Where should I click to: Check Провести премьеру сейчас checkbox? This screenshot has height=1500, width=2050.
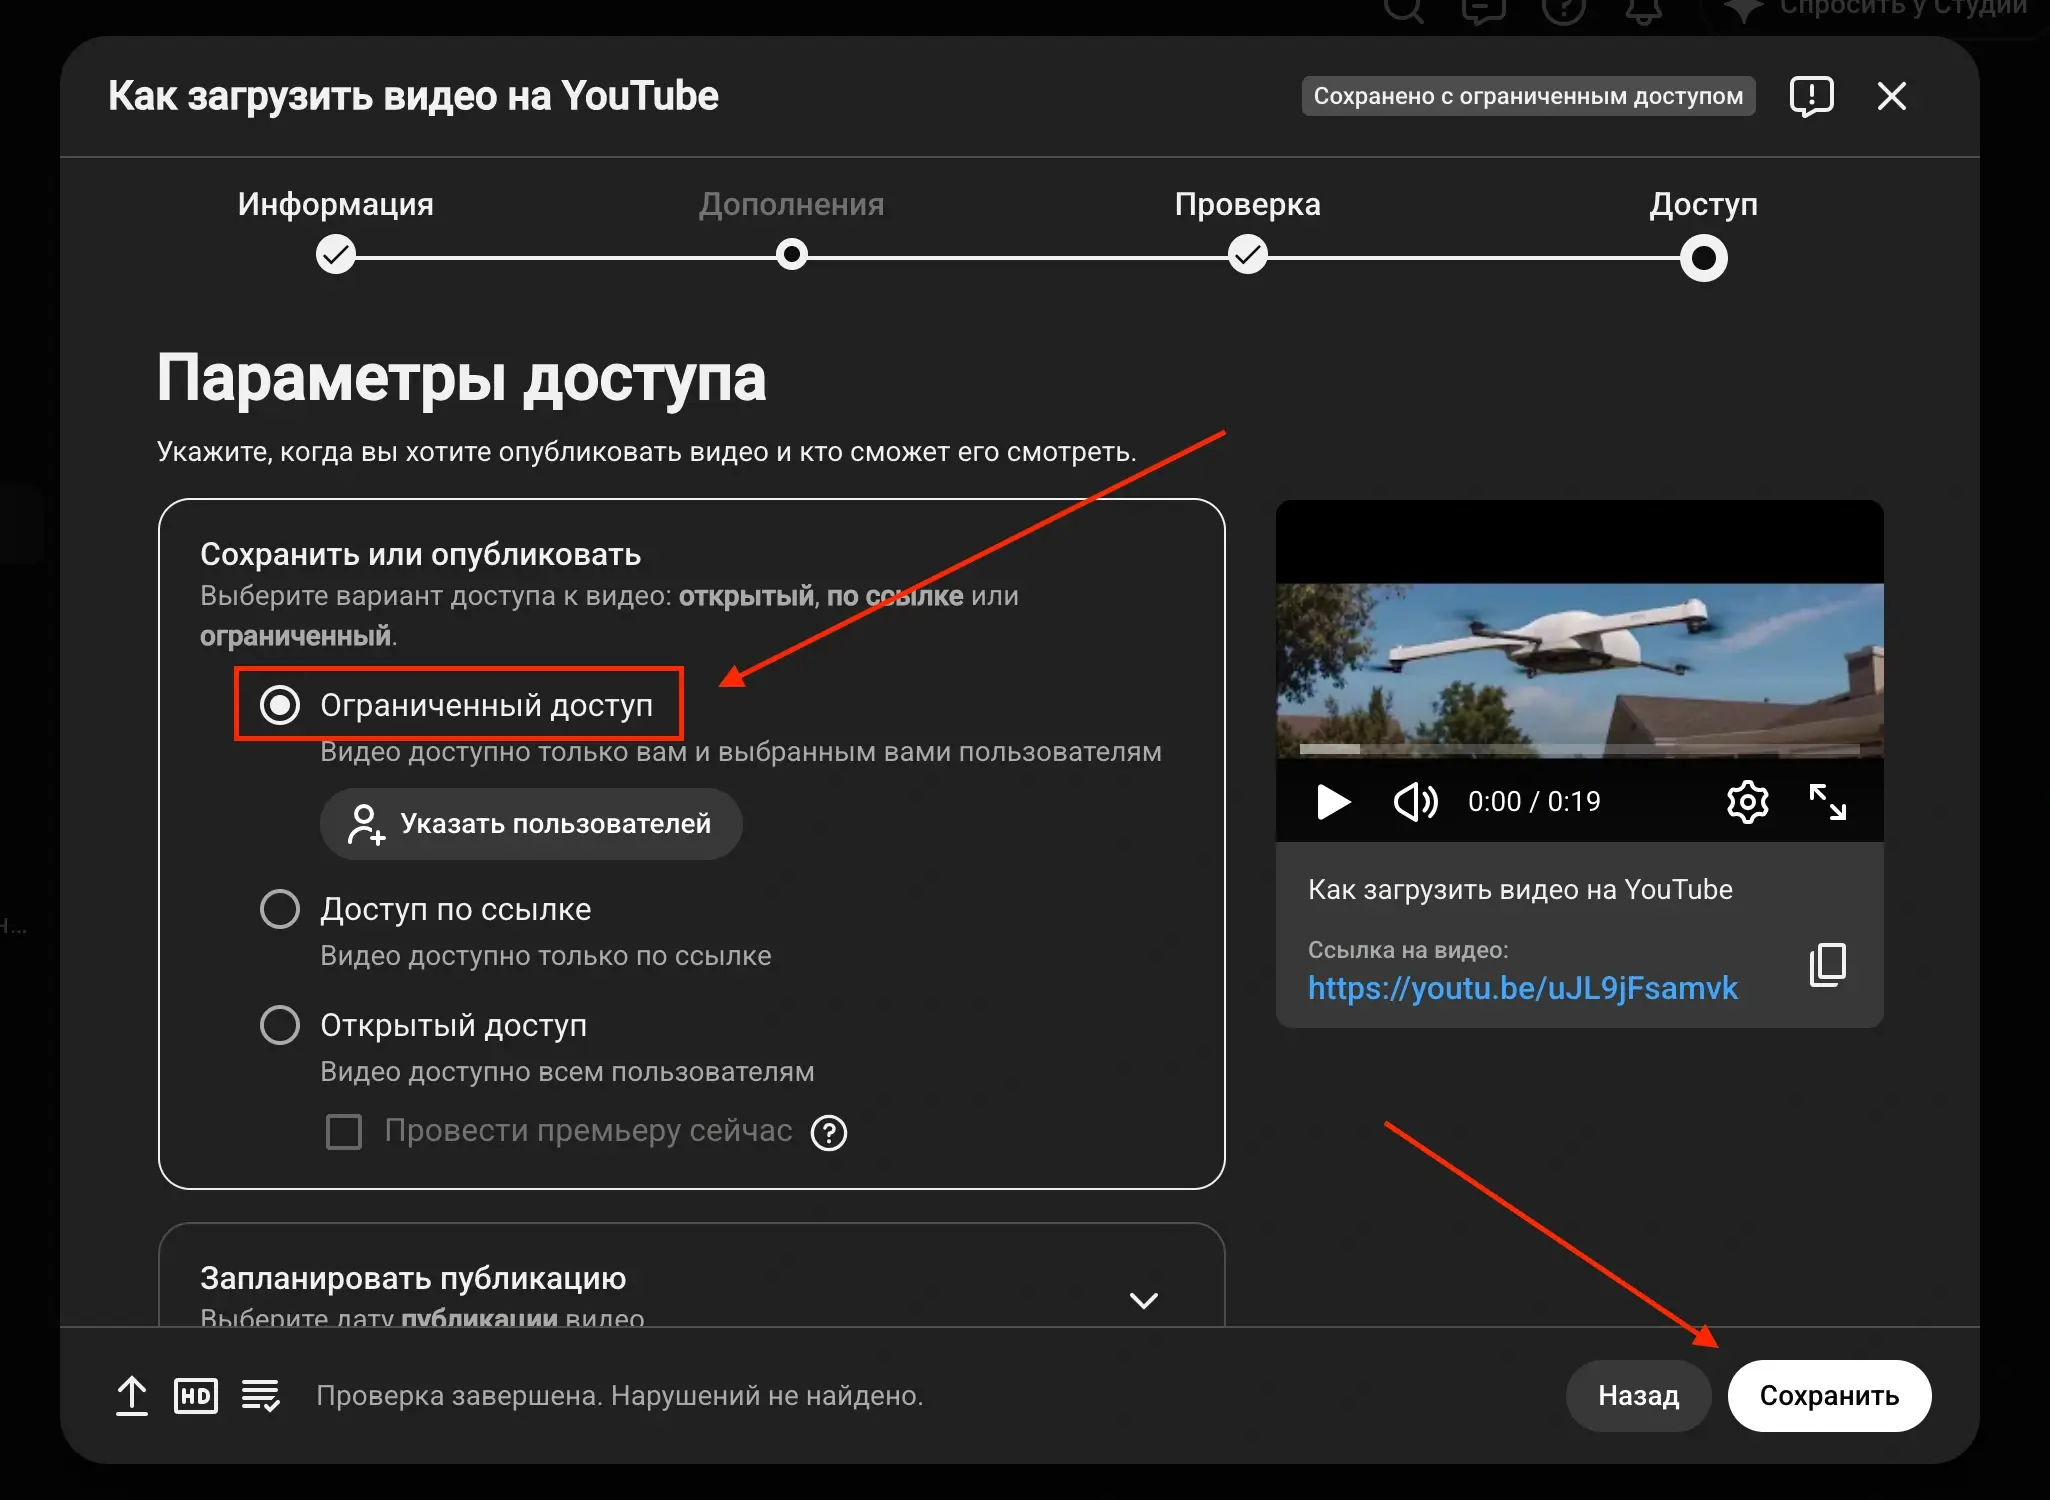coord(344,1132)
